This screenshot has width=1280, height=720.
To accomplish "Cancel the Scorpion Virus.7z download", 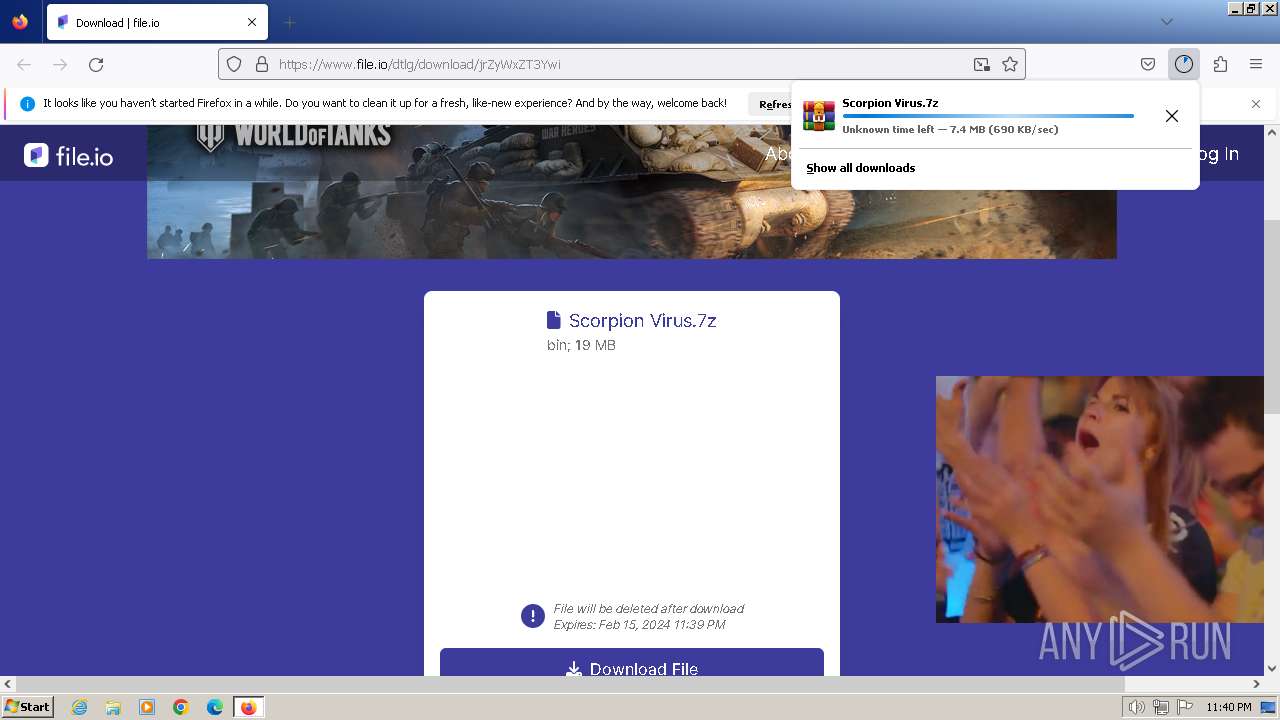I will [x=1172, y=116].
